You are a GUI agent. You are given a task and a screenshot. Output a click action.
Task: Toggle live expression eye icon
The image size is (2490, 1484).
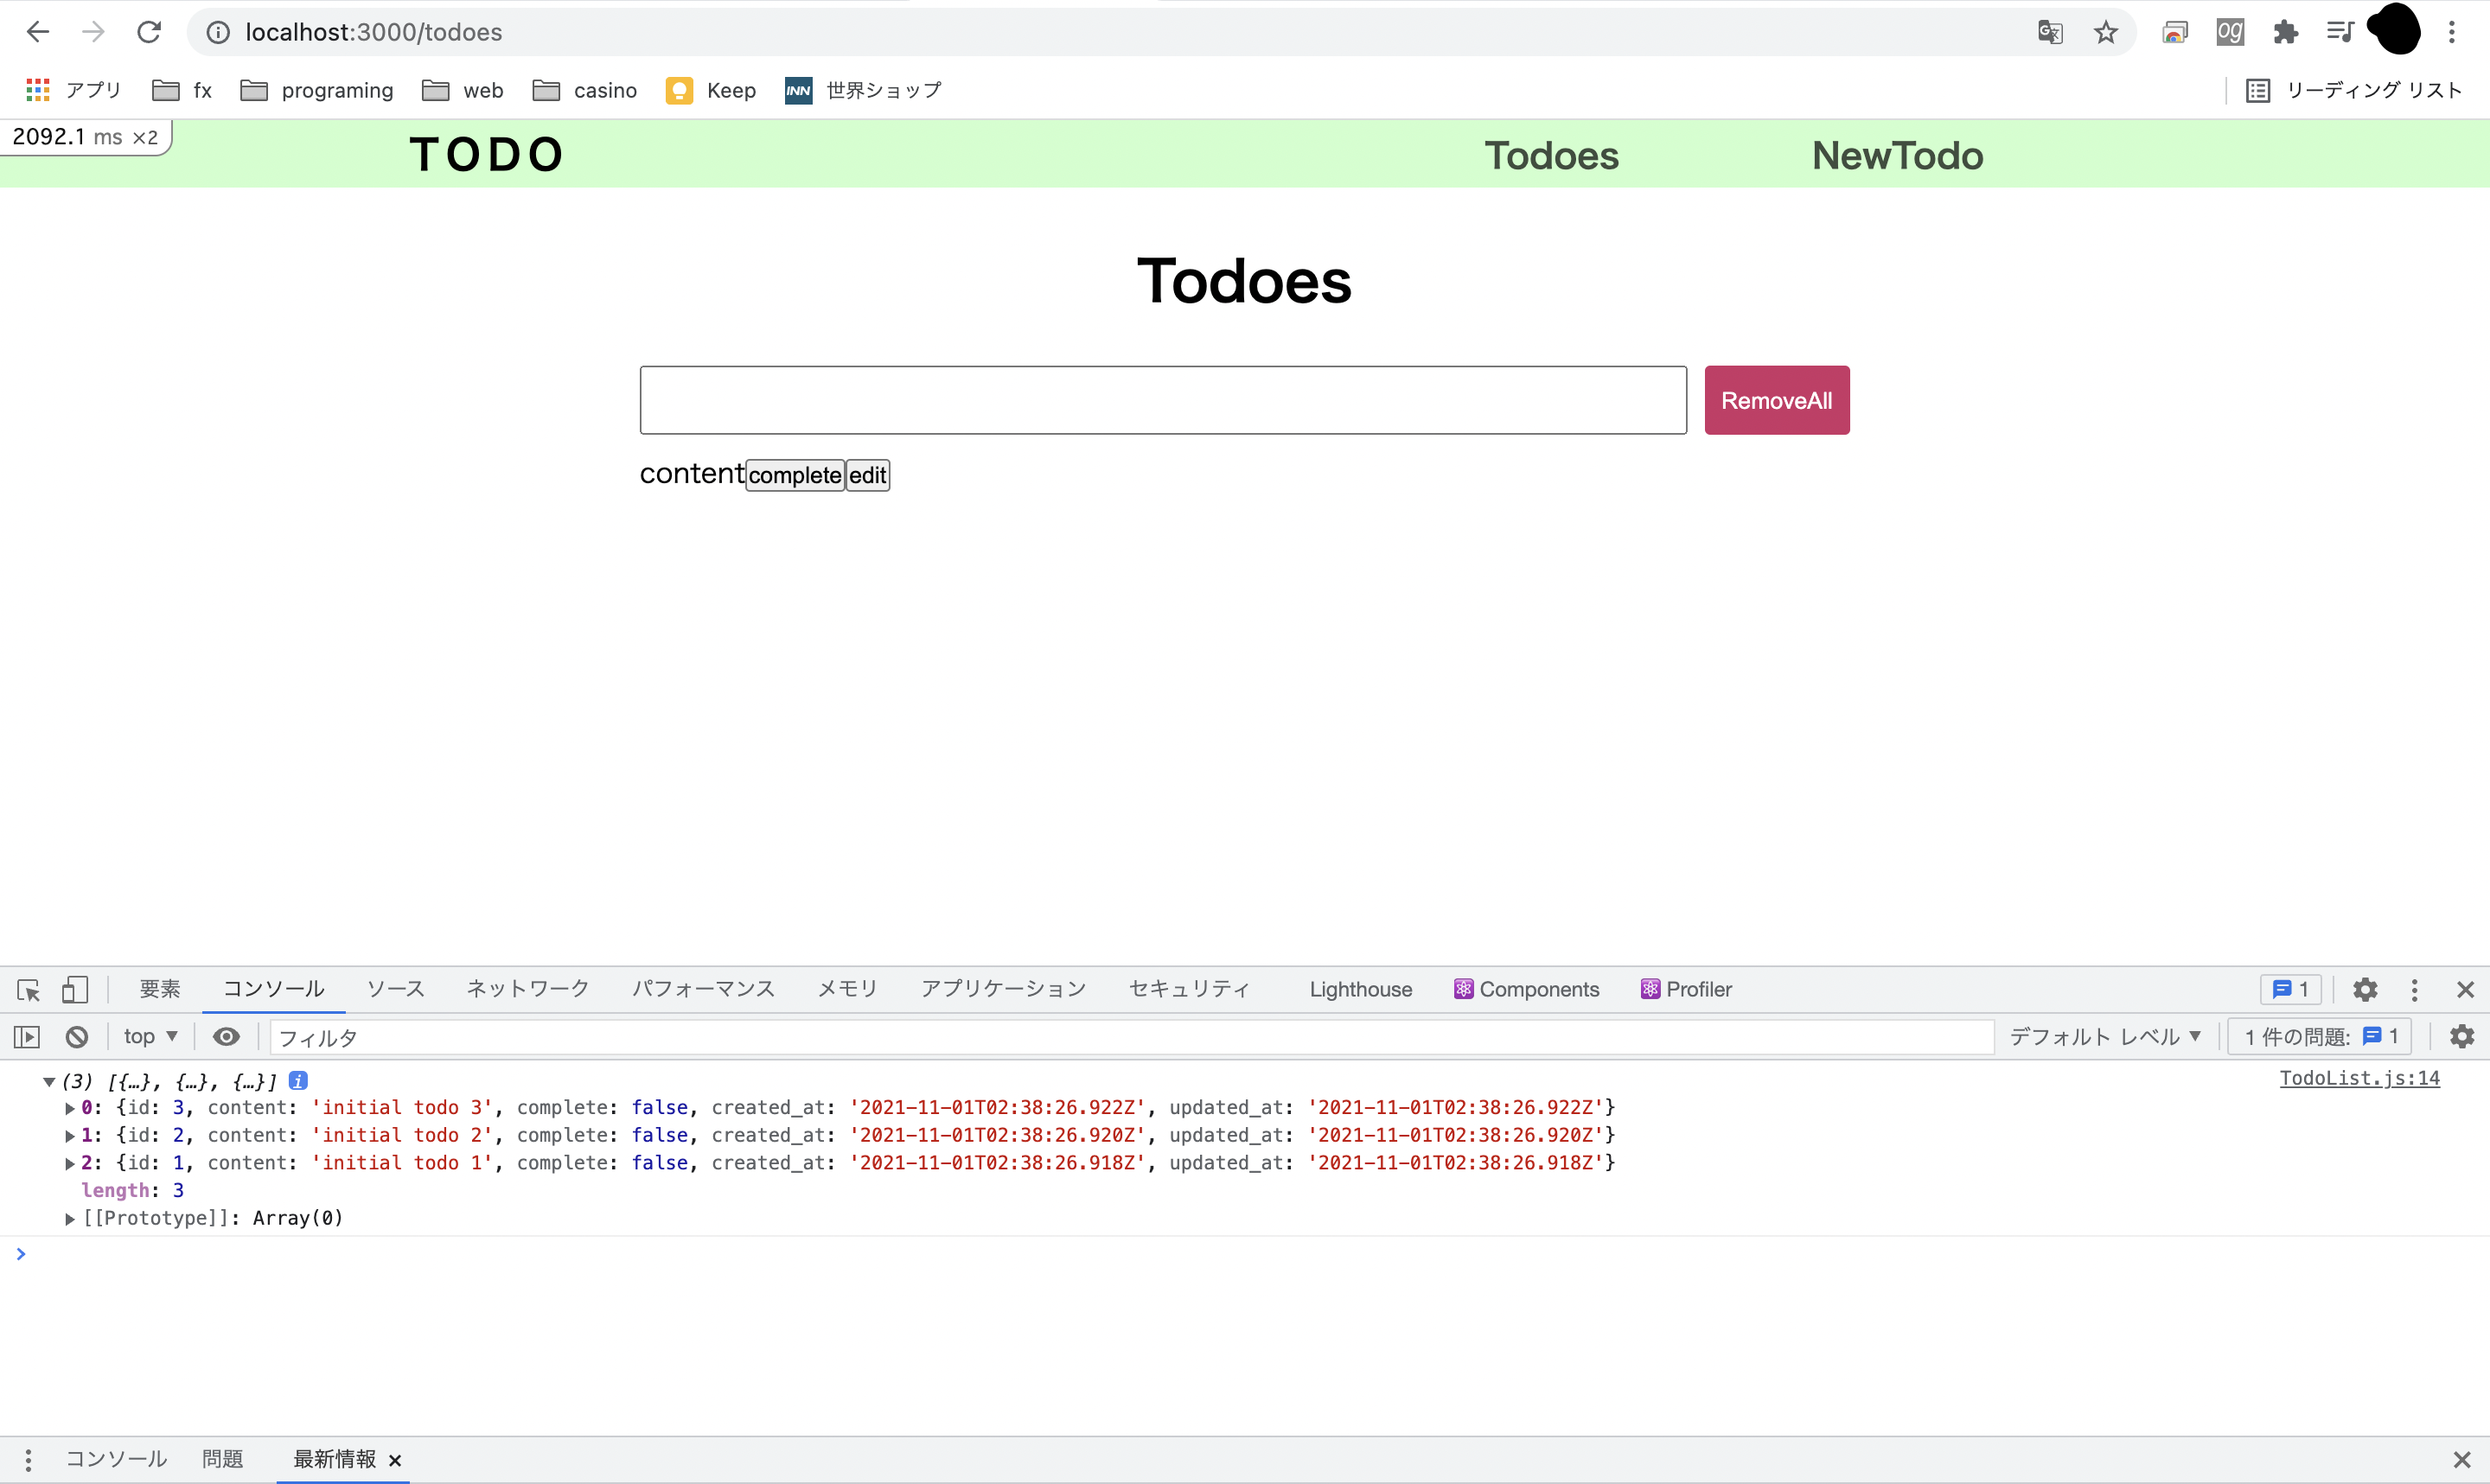coord(226,1037)
